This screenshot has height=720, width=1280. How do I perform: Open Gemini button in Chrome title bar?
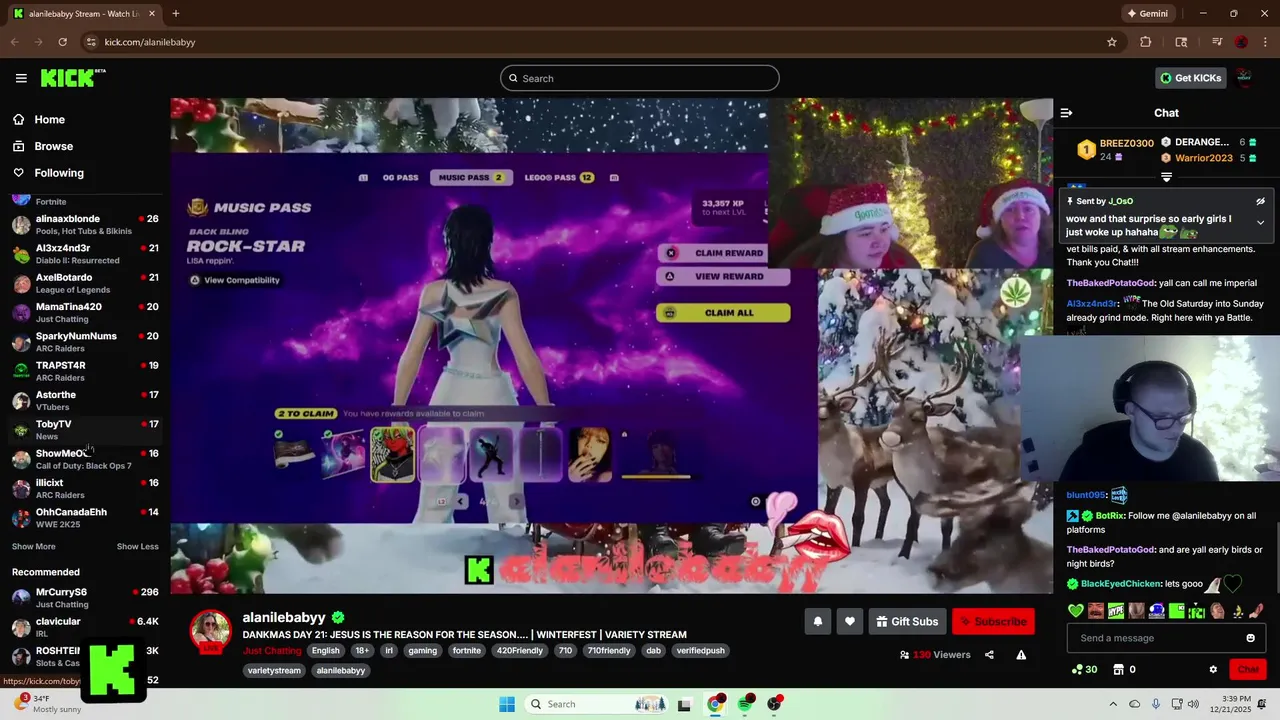(x=1147, y=14)
